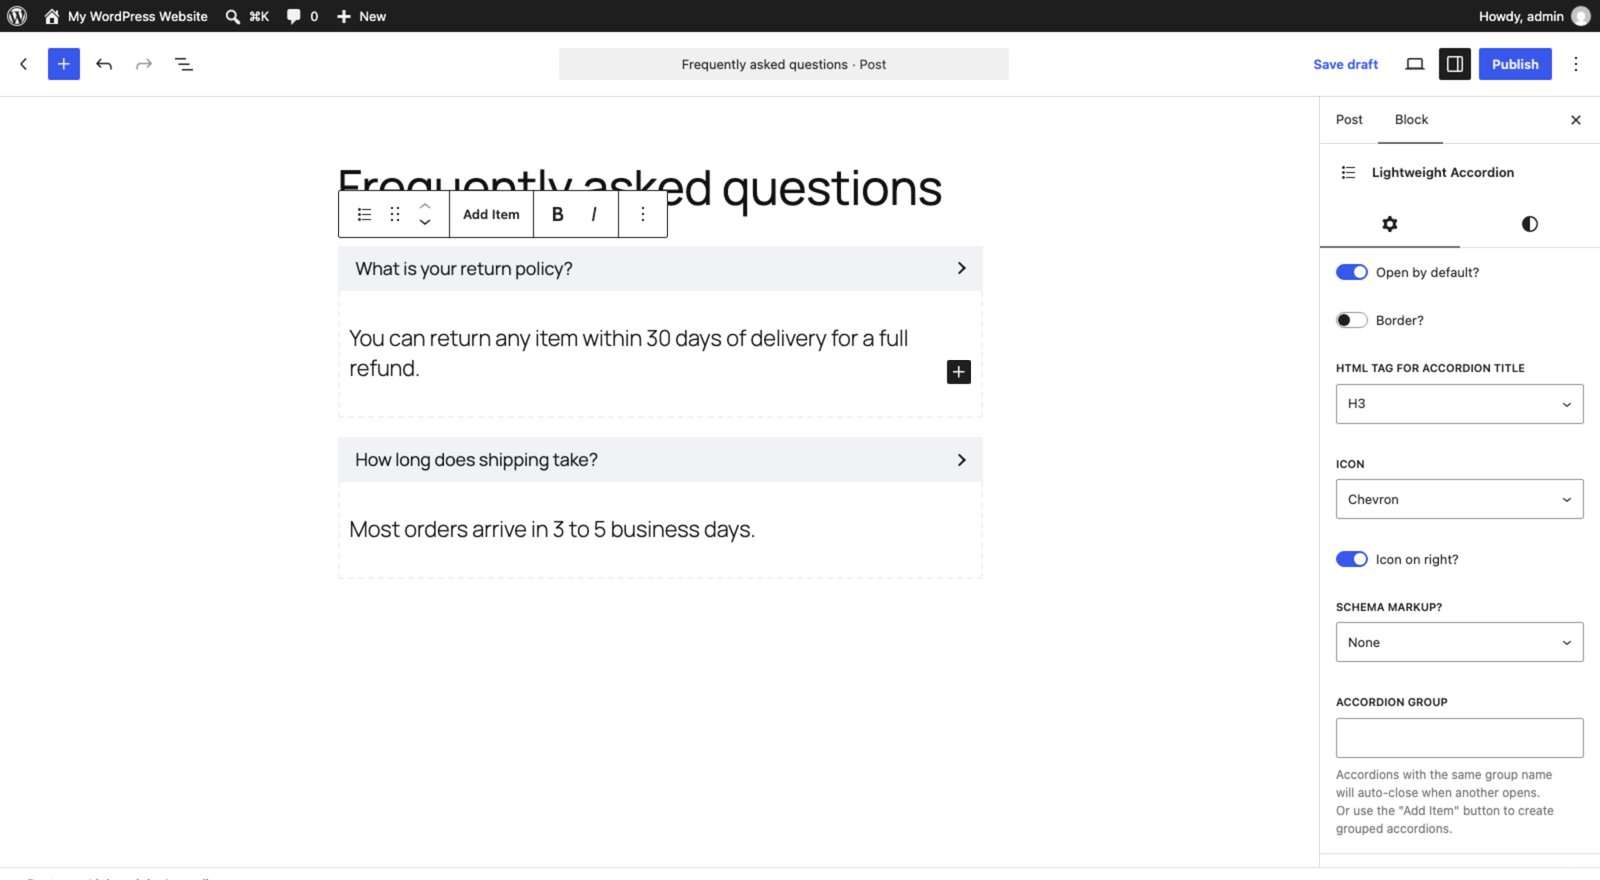Toggle 'Icon on right?' switch
Image resolution: width=1600 pixels, height=880 pixels.
click(x=1352, y=559)
